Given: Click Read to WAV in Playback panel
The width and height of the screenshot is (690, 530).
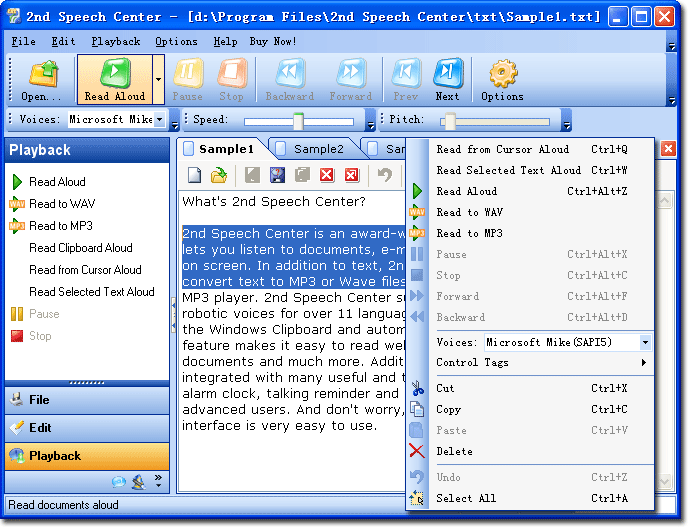Looking at the screenshot, I should 62,204.
